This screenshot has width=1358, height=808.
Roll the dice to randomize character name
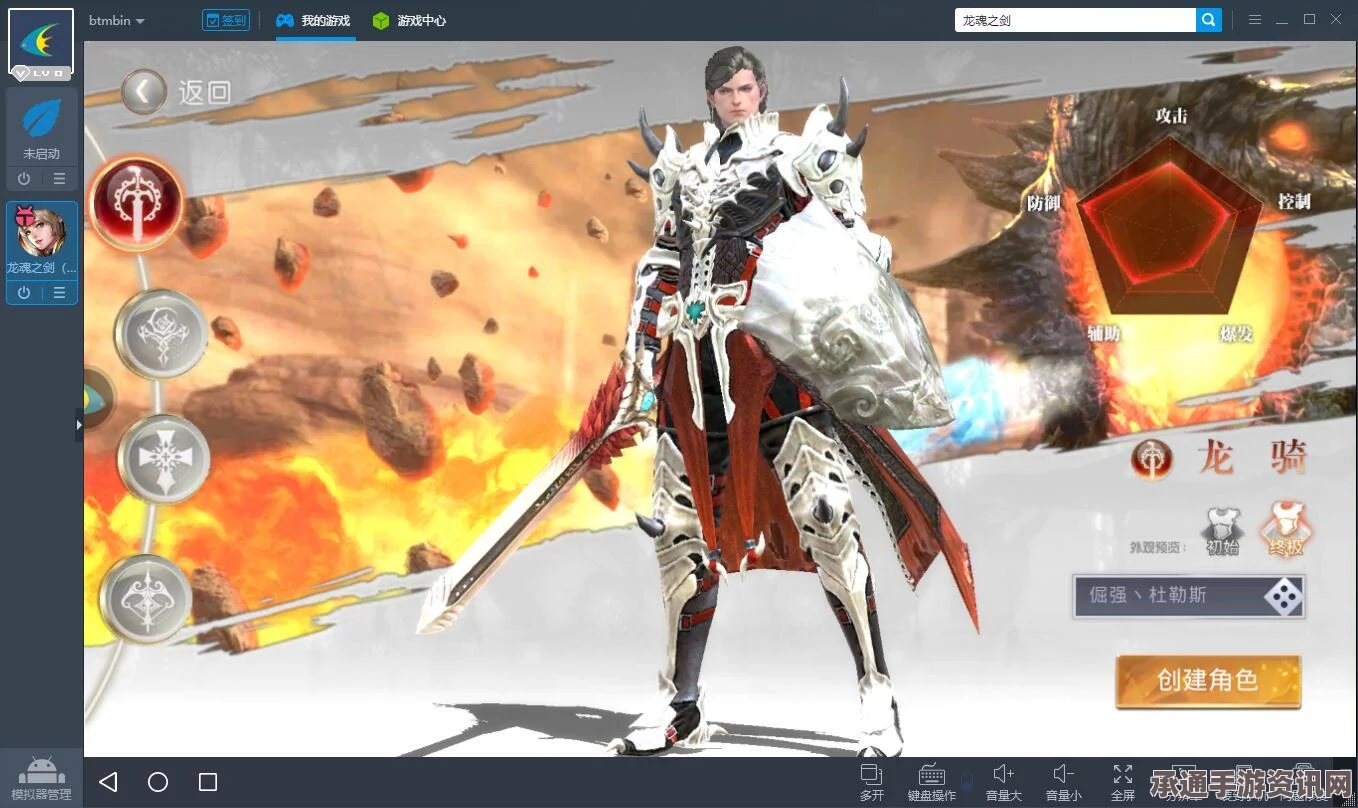point(1282,597)
